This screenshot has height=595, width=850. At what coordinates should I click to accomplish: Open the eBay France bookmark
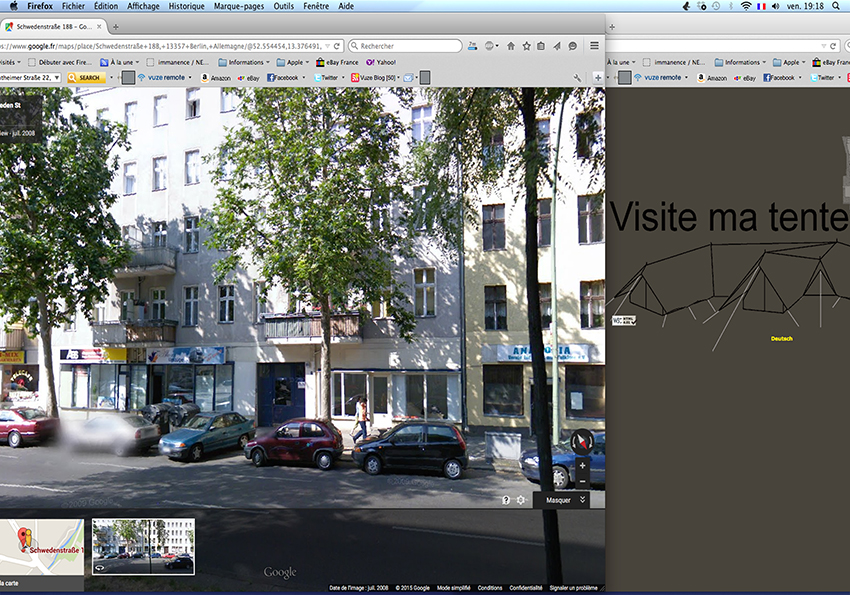[x=337, y=62]
